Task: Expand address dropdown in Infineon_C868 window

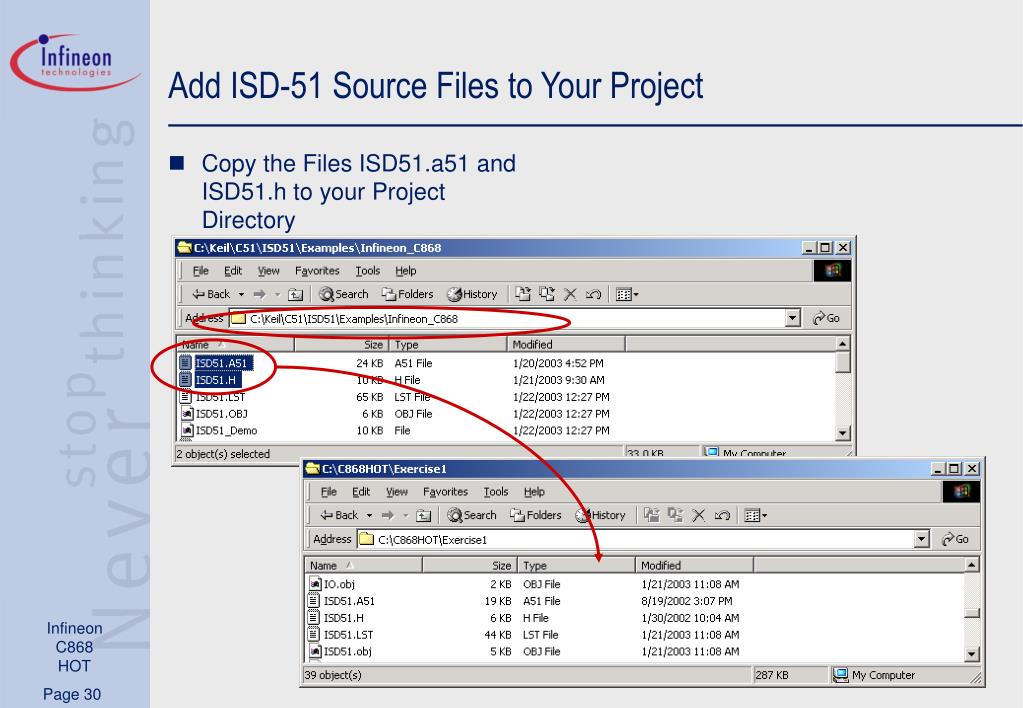Action: [793, 318]
